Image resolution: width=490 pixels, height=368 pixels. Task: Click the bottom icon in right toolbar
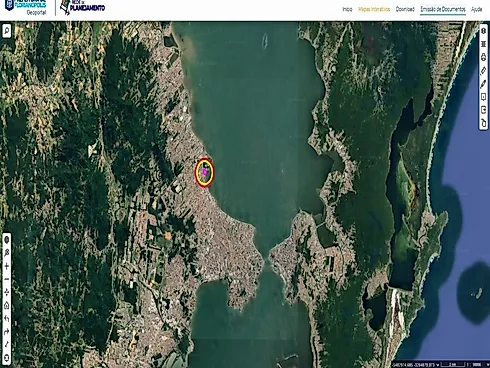(x=484, y=123)
